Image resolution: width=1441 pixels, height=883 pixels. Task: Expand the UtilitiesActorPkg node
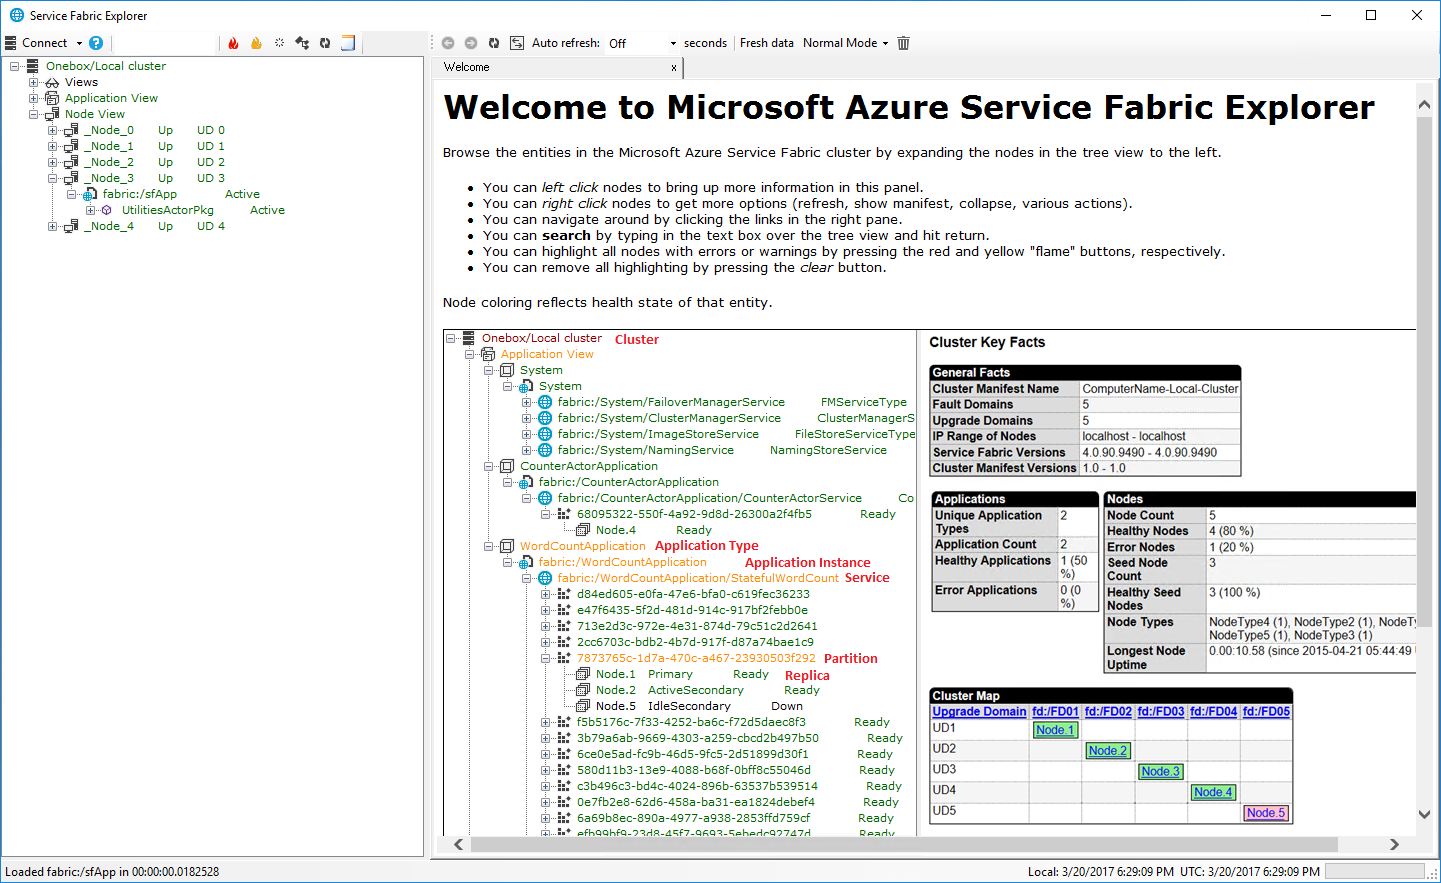[91, 210]
